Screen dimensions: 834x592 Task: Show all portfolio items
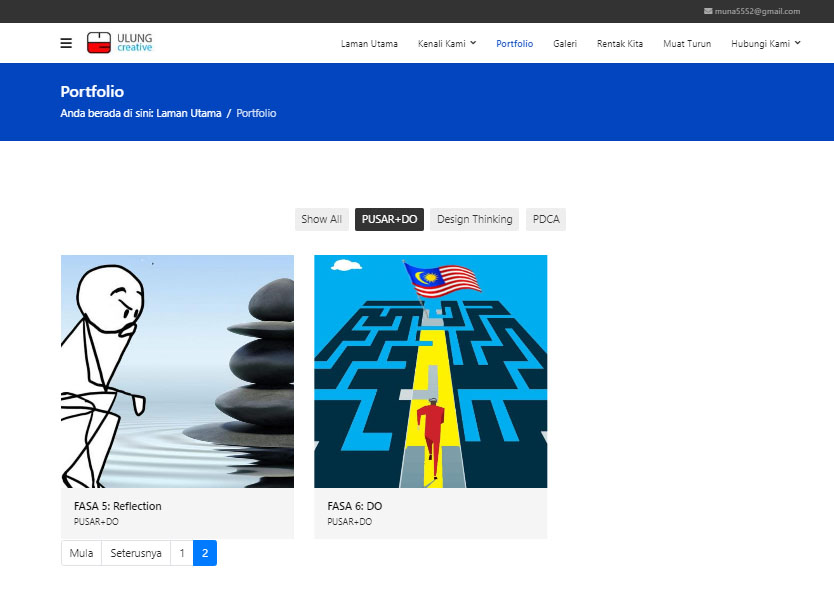pyautogui.click(x=321, y=219)
